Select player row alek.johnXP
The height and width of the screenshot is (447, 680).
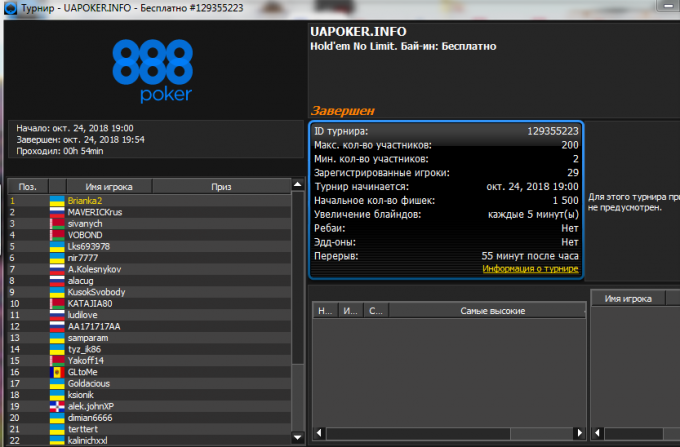149,406
